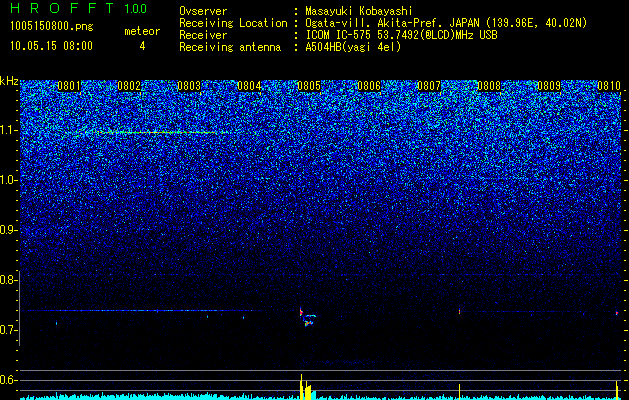Click the 1.0 frequency axis label
This screenshot has width=629, height=400.
[x=9, y=180]
